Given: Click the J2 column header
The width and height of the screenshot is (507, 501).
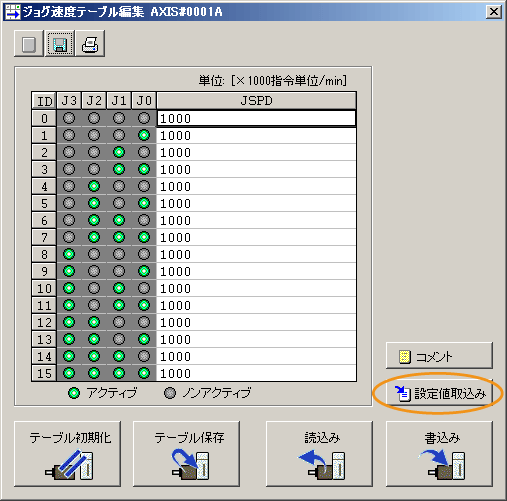Looking at the screenshot, I should point(94,101).
